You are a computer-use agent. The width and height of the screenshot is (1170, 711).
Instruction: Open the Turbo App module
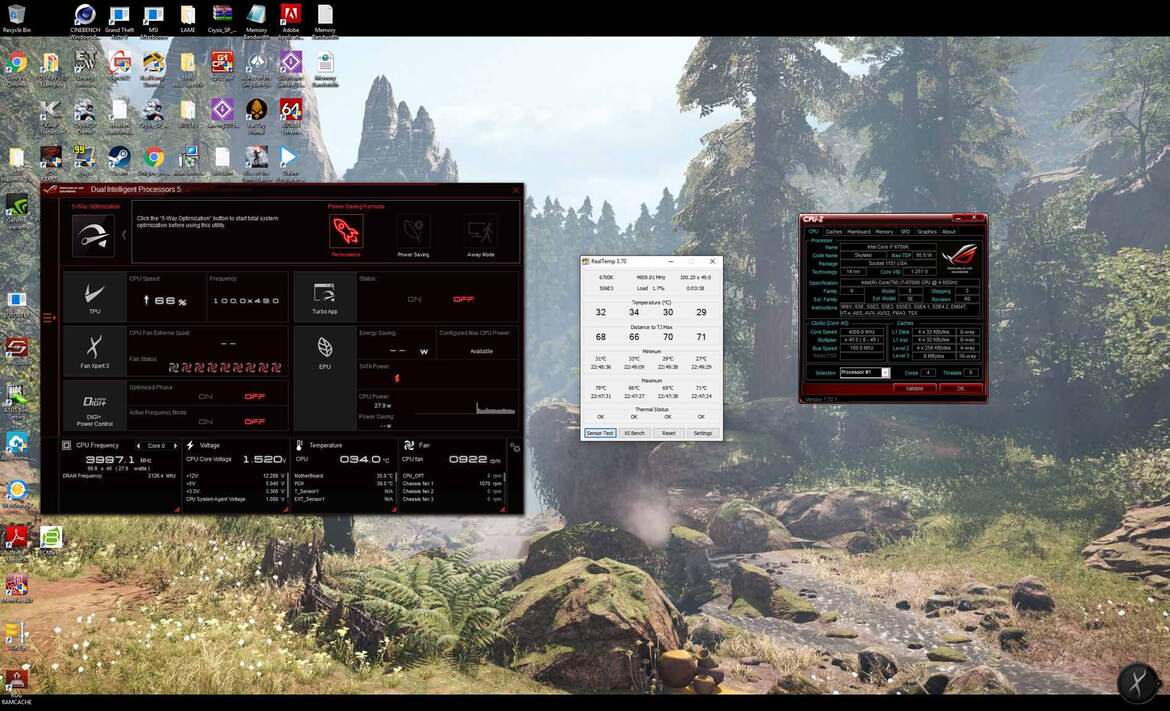325,297
